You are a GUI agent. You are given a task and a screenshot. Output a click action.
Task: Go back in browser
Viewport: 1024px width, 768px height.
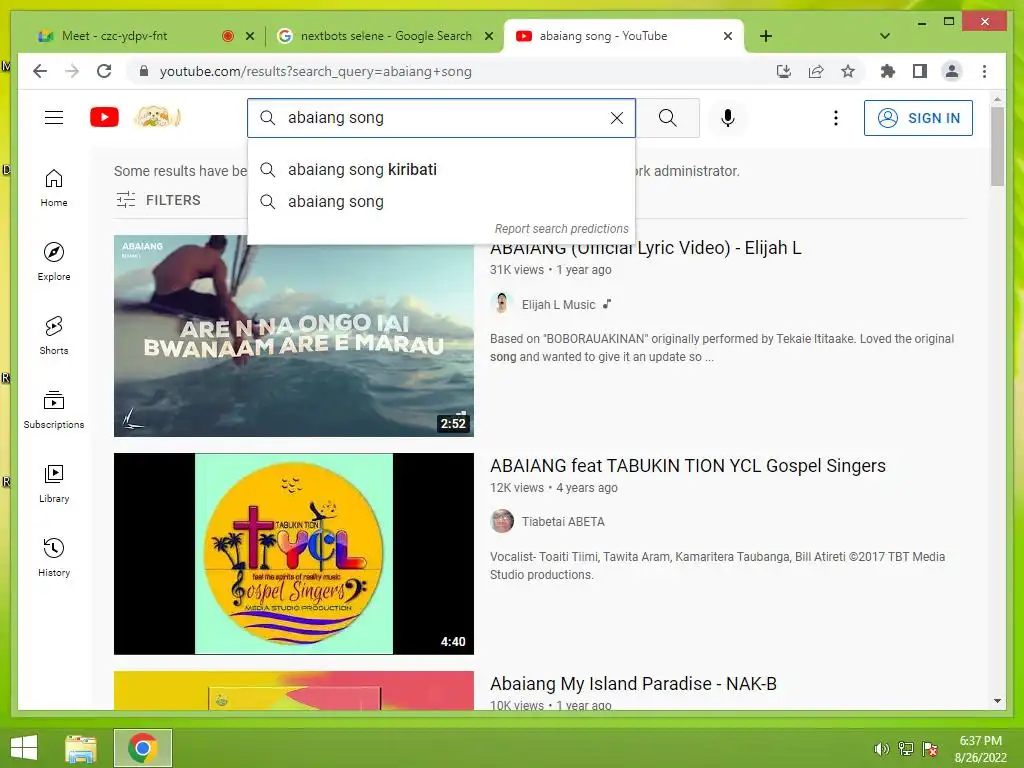40,71
